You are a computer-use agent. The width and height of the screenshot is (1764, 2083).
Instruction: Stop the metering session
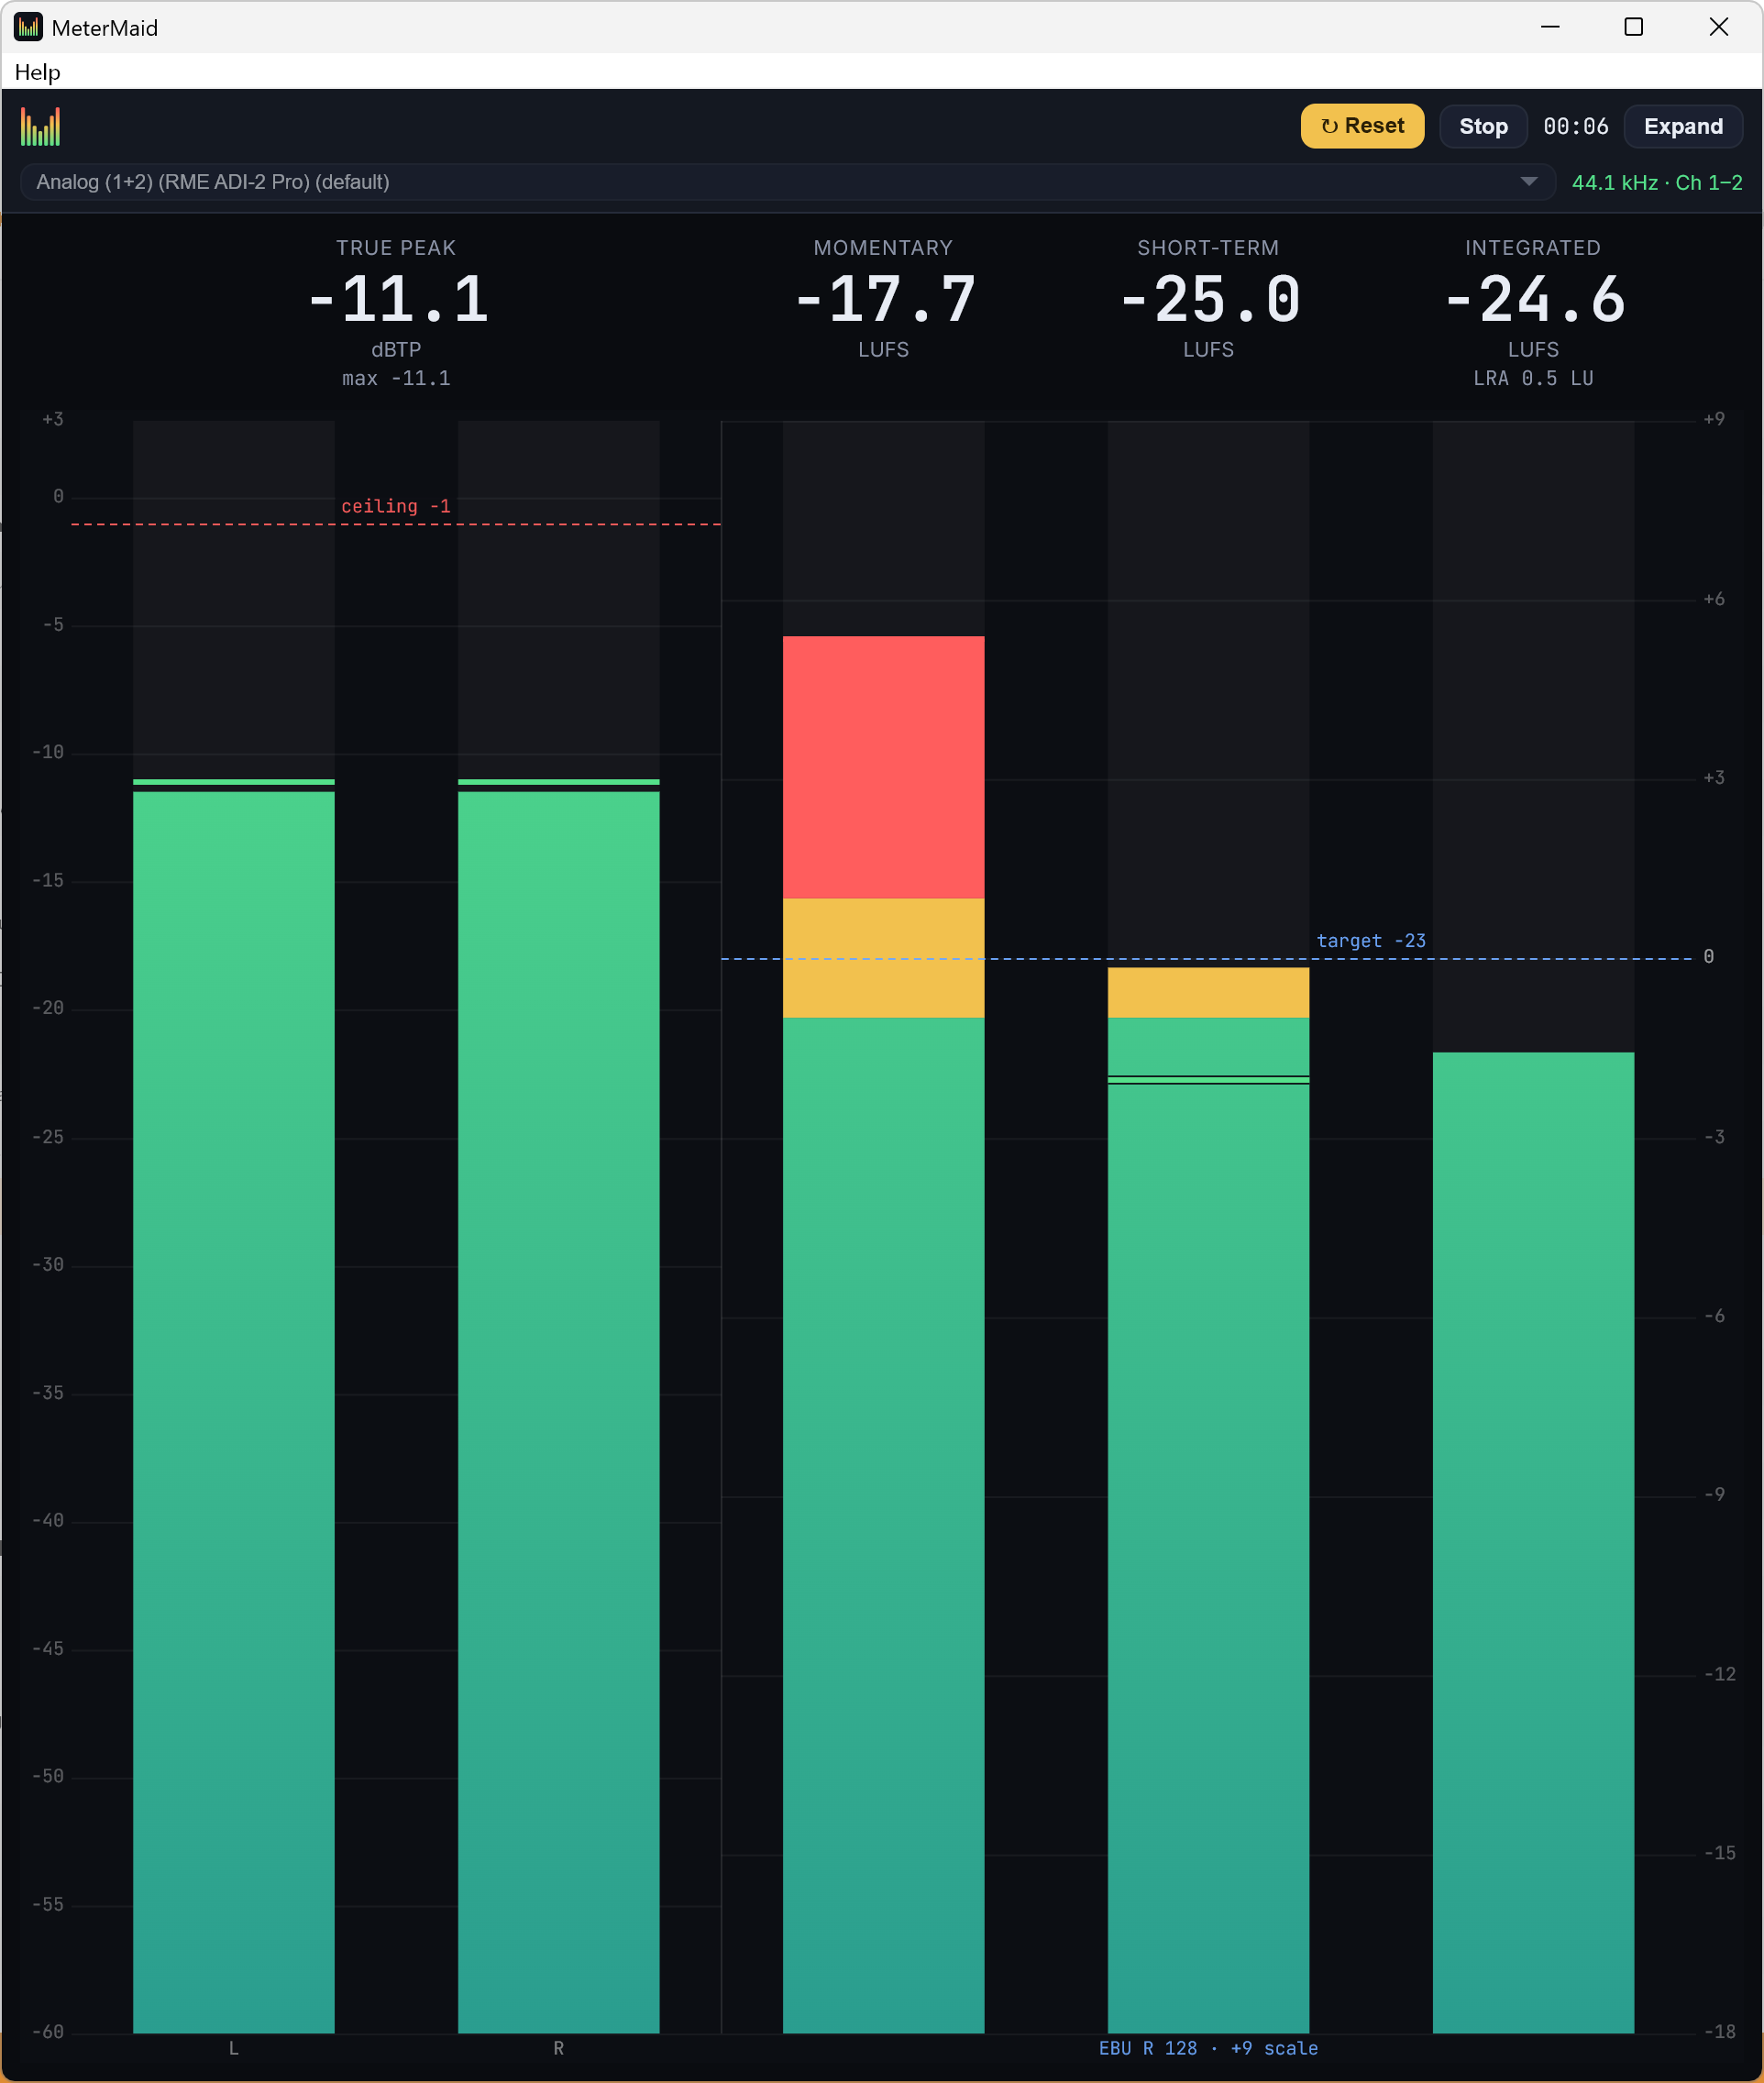(1483, 126)
